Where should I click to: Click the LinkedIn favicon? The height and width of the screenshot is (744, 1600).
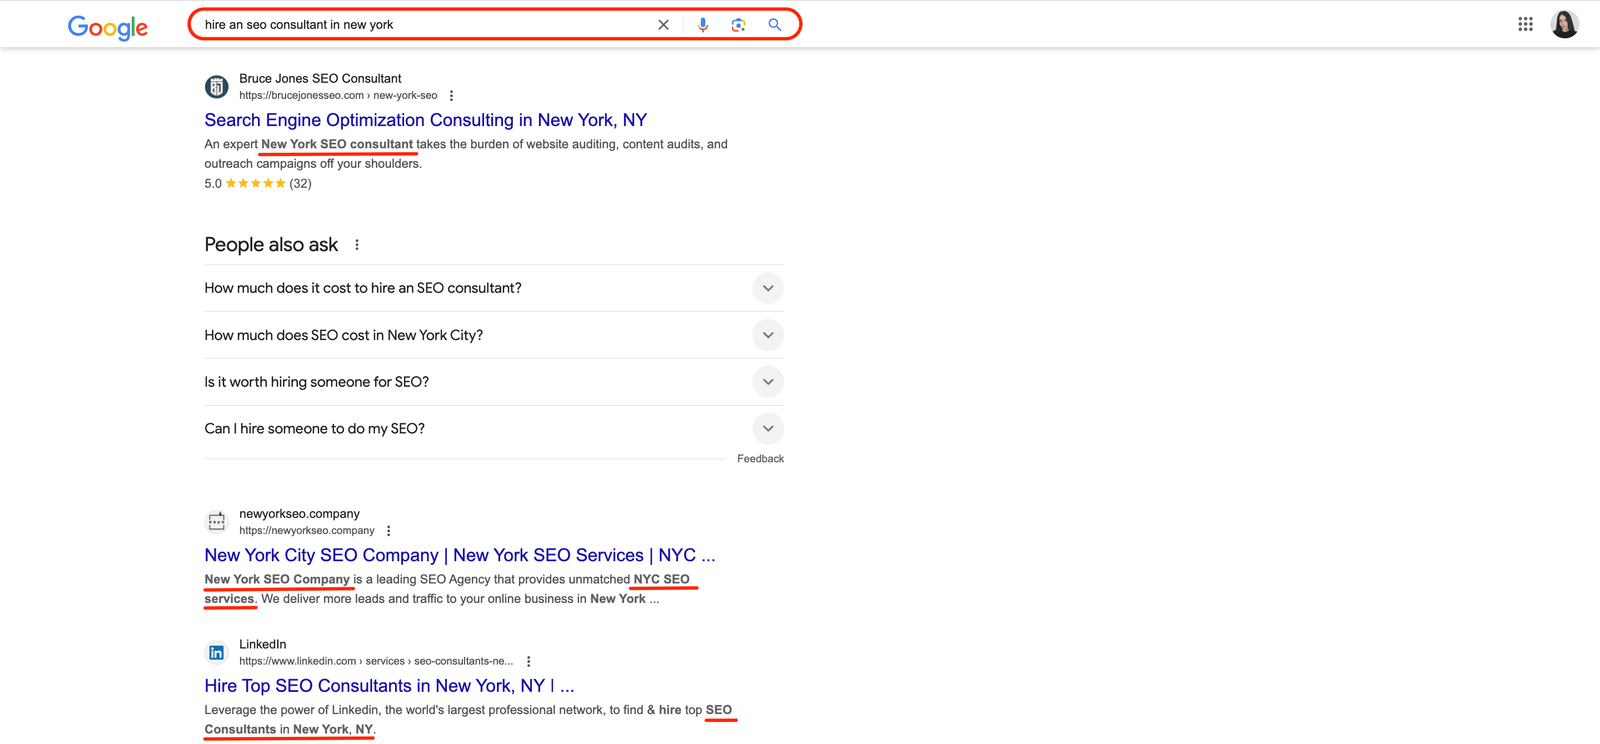pos(216,653)
